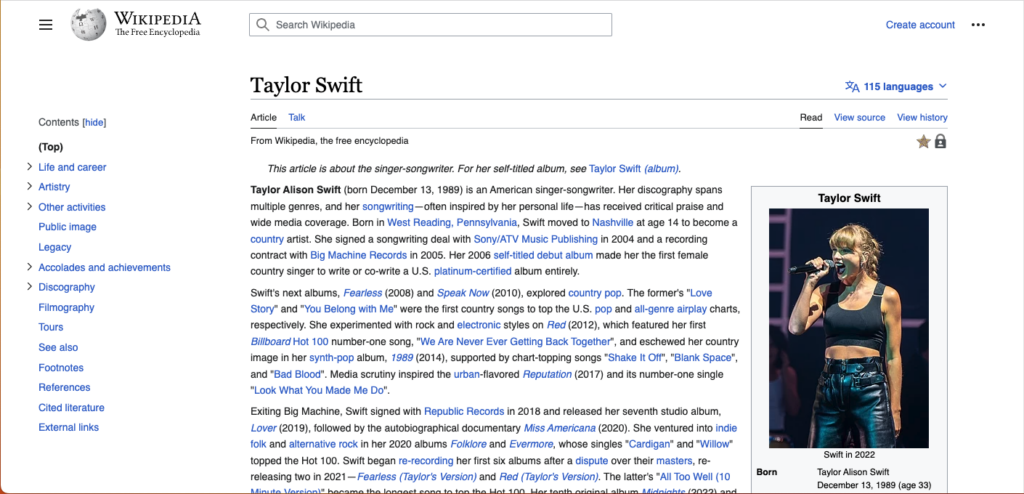1024x494 pixels.
Task: Open Accolades and achievements contents link
Action: click(x=104, y=267)
